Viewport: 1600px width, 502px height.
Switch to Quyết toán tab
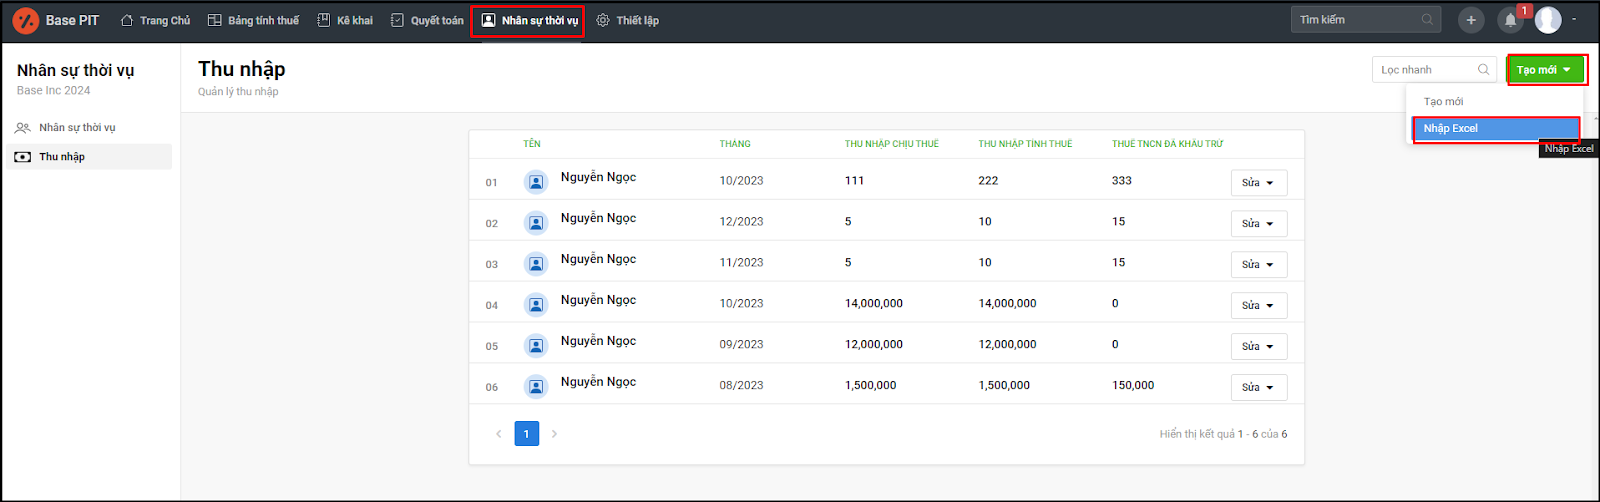pos(427,20)
